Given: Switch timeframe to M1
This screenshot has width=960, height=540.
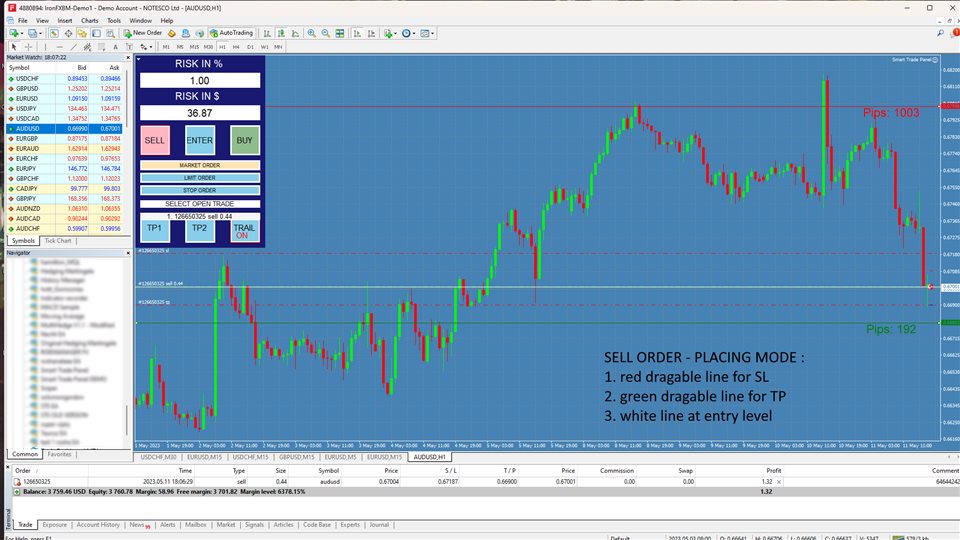Looking at the screenshot, I should 166,47.
